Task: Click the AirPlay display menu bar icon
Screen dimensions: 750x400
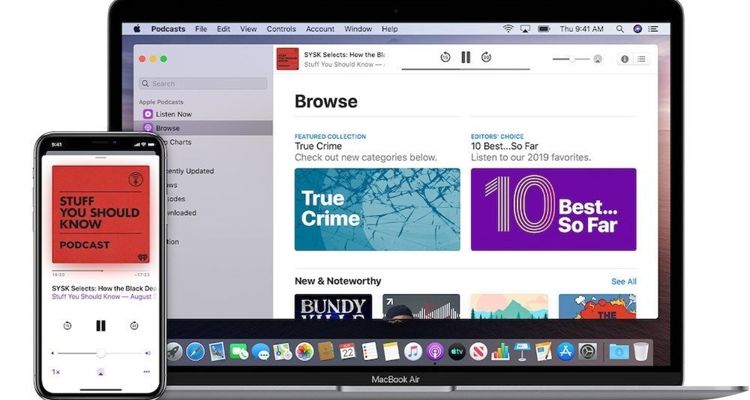Action: (x=525, y=29)
